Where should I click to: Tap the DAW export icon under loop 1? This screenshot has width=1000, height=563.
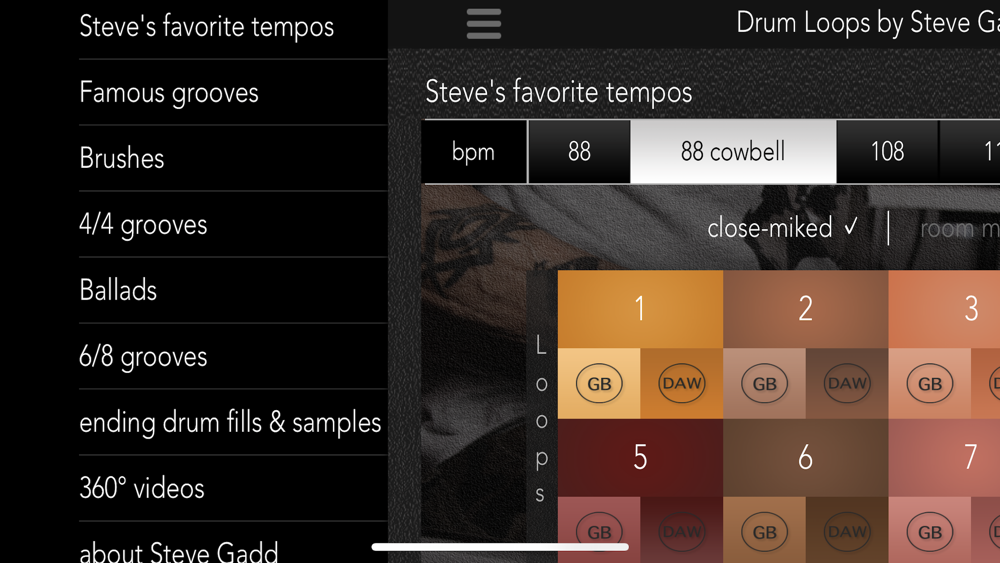coord(682,383)
